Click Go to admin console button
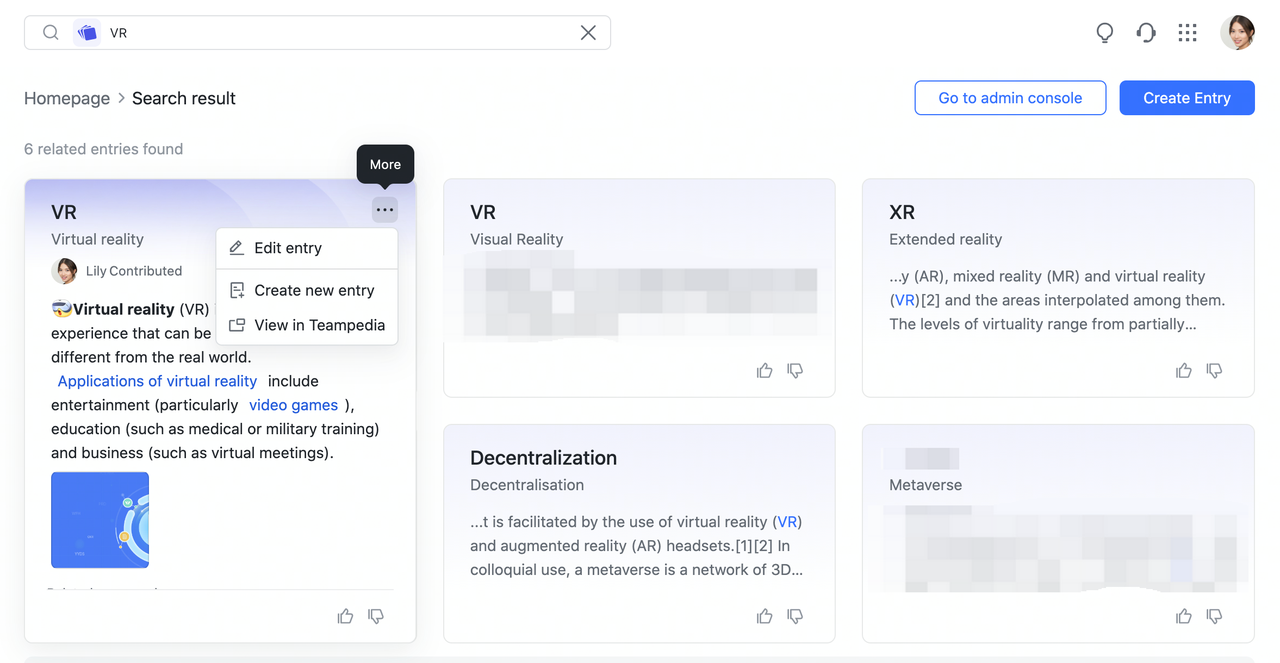 click(1010, 98)
